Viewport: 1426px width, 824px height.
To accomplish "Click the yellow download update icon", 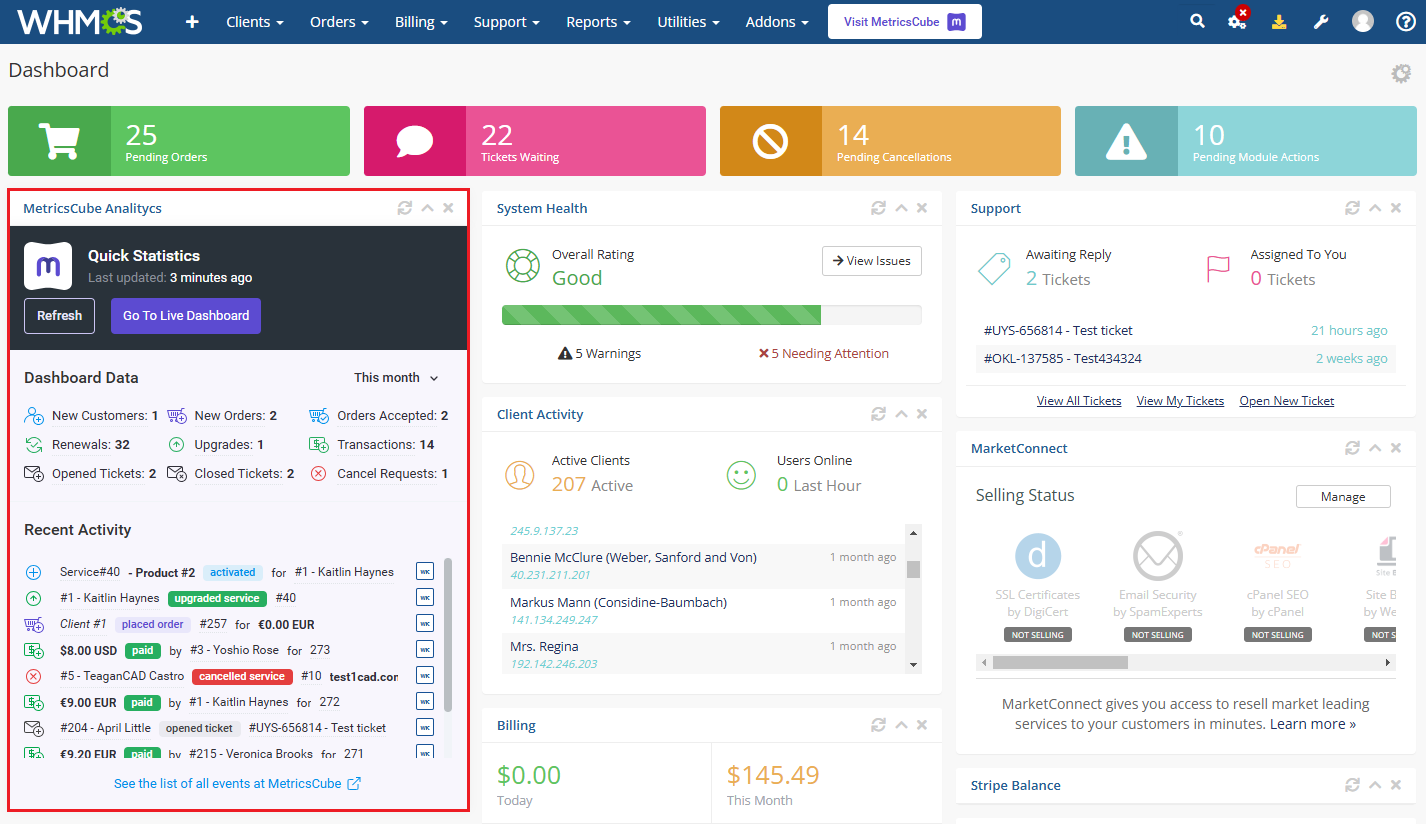I will 1279,21.
